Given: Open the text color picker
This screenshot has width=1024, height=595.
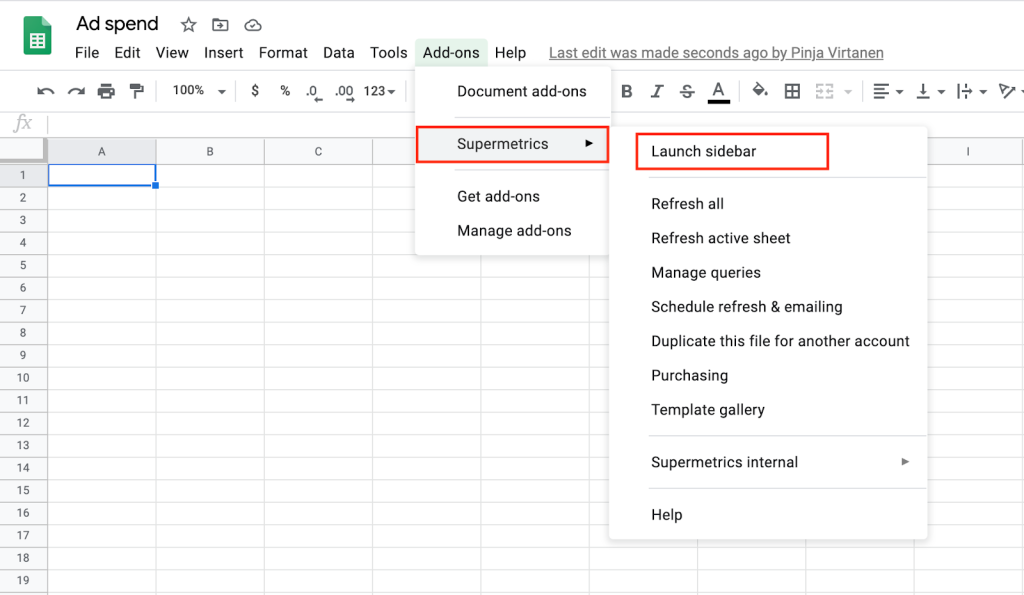Looking at the screenshot, I should click(x=718, y=92).
